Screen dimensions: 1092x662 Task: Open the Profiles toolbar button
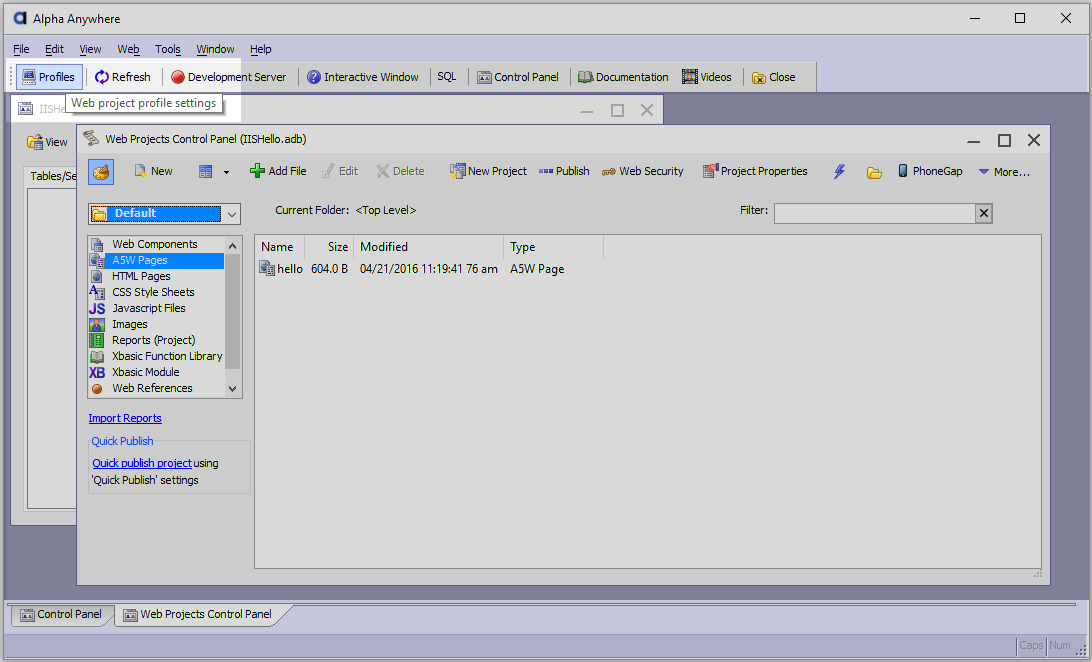coord(49,77)
